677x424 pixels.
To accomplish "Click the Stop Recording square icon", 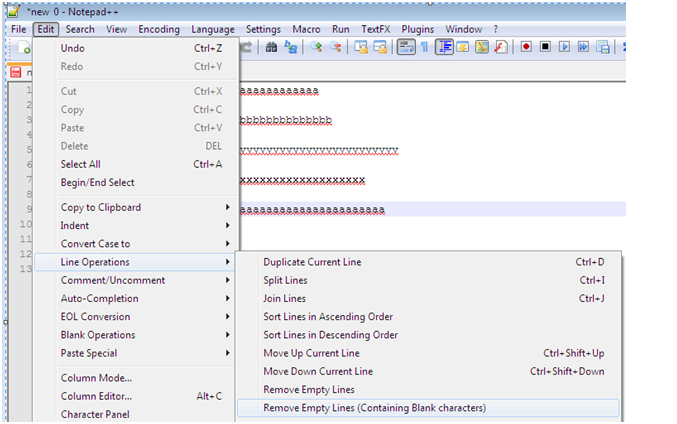I will point(545,46).
